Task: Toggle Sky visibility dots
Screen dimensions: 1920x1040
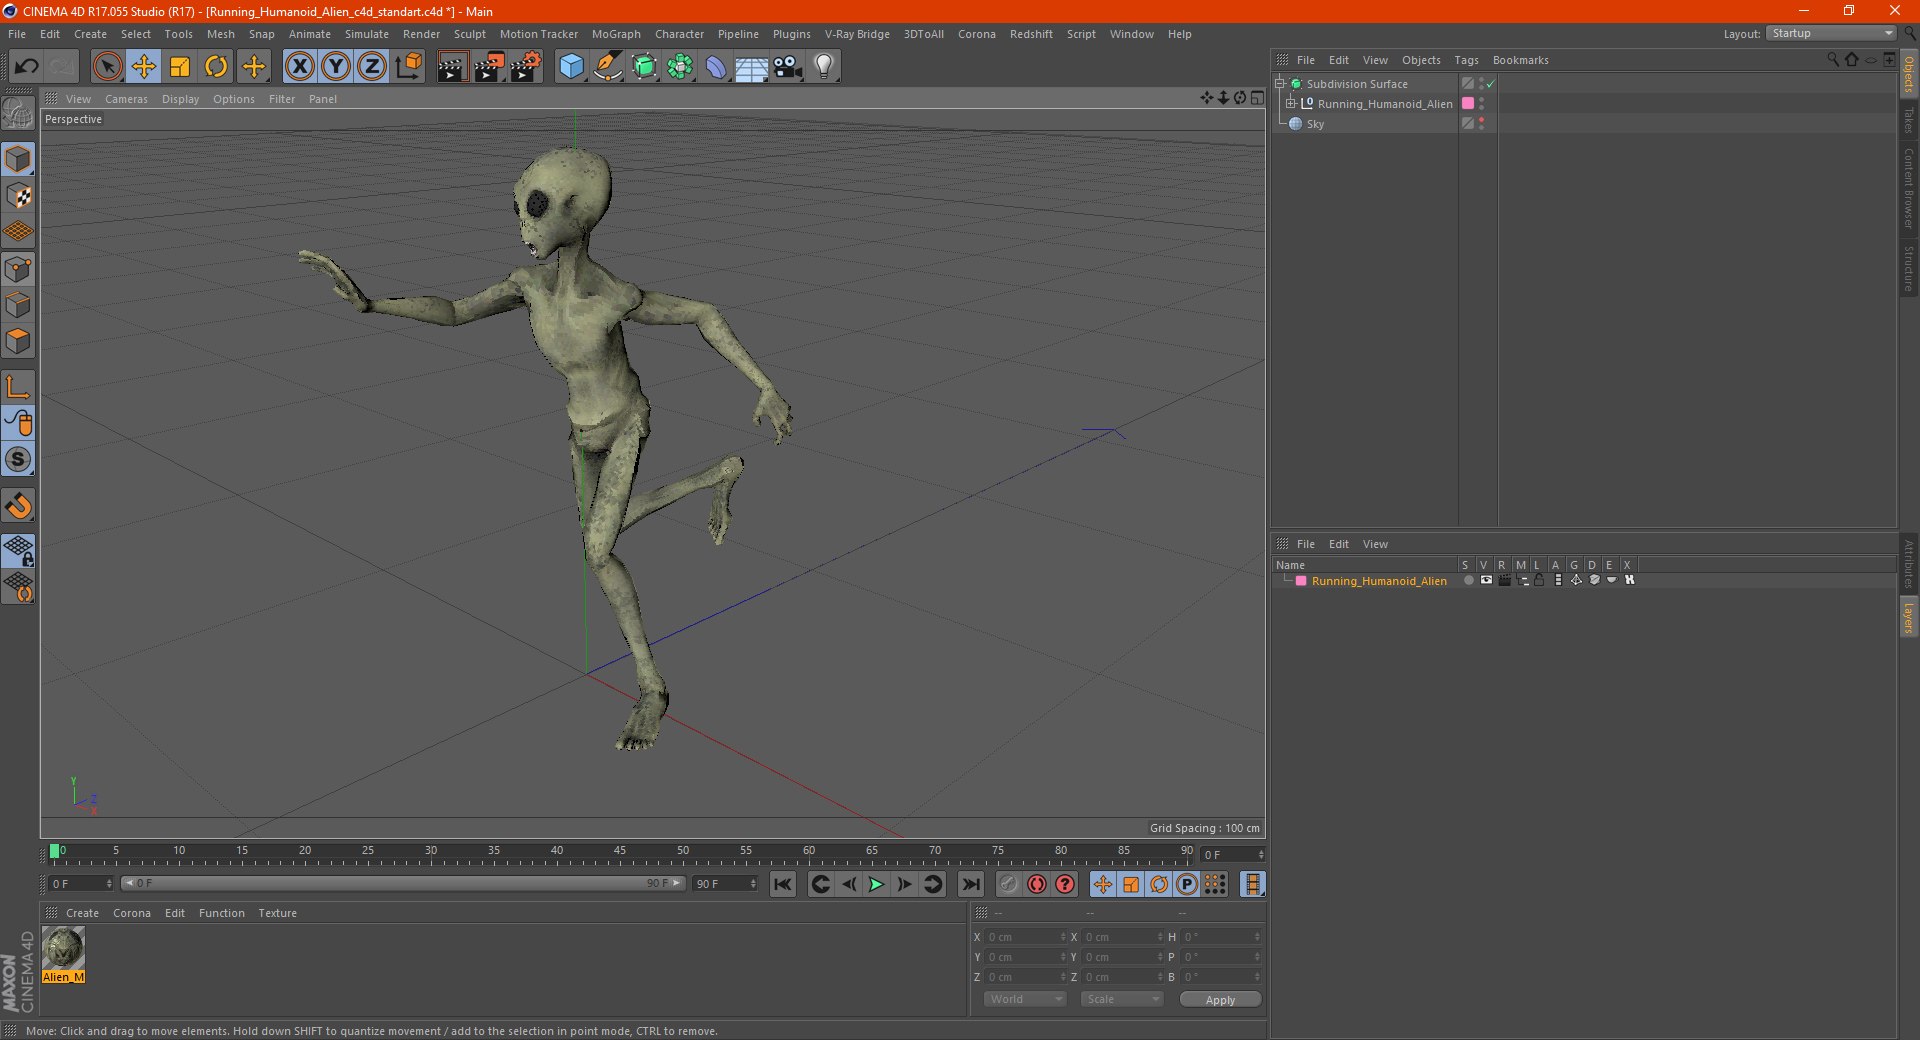Action: [x=1481, y=123]
